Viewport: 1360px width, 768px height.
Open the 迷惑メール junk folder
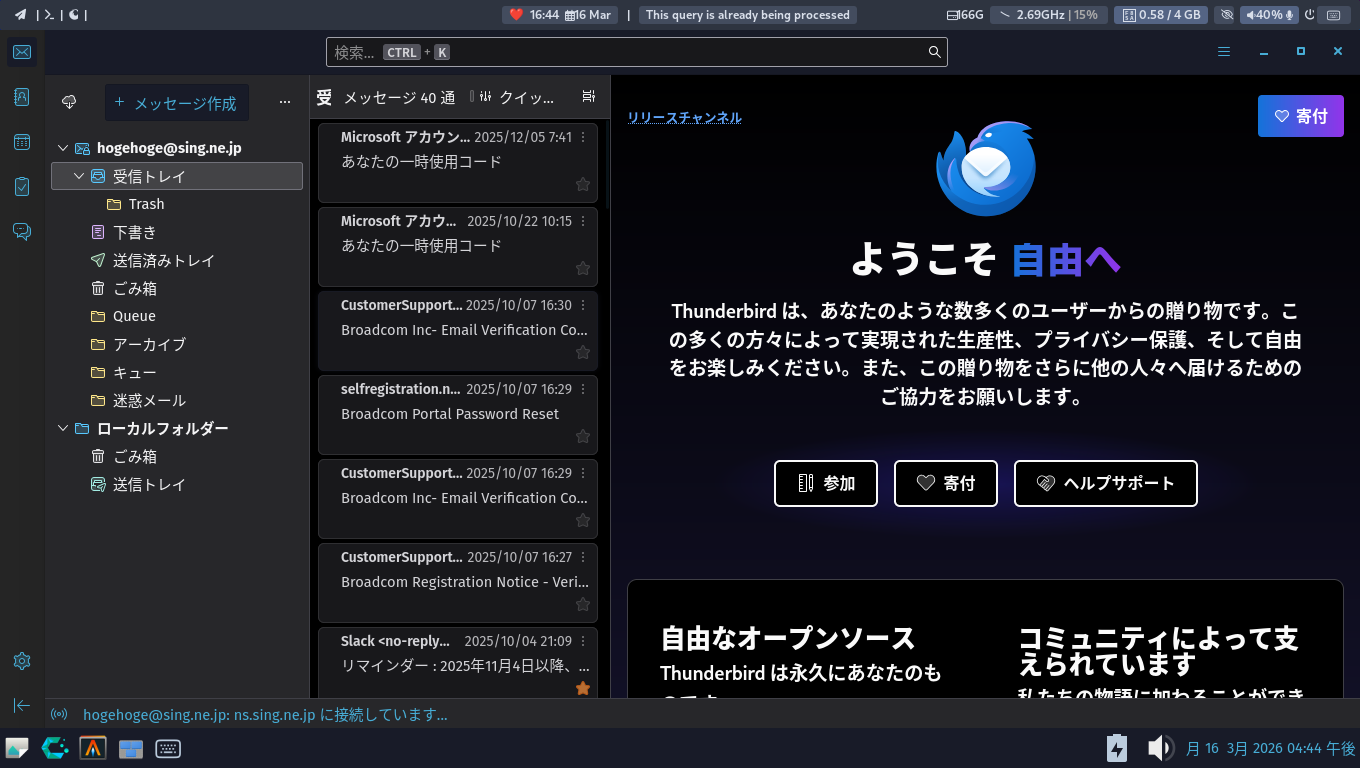pyautogui.click(x=177, y=400)
